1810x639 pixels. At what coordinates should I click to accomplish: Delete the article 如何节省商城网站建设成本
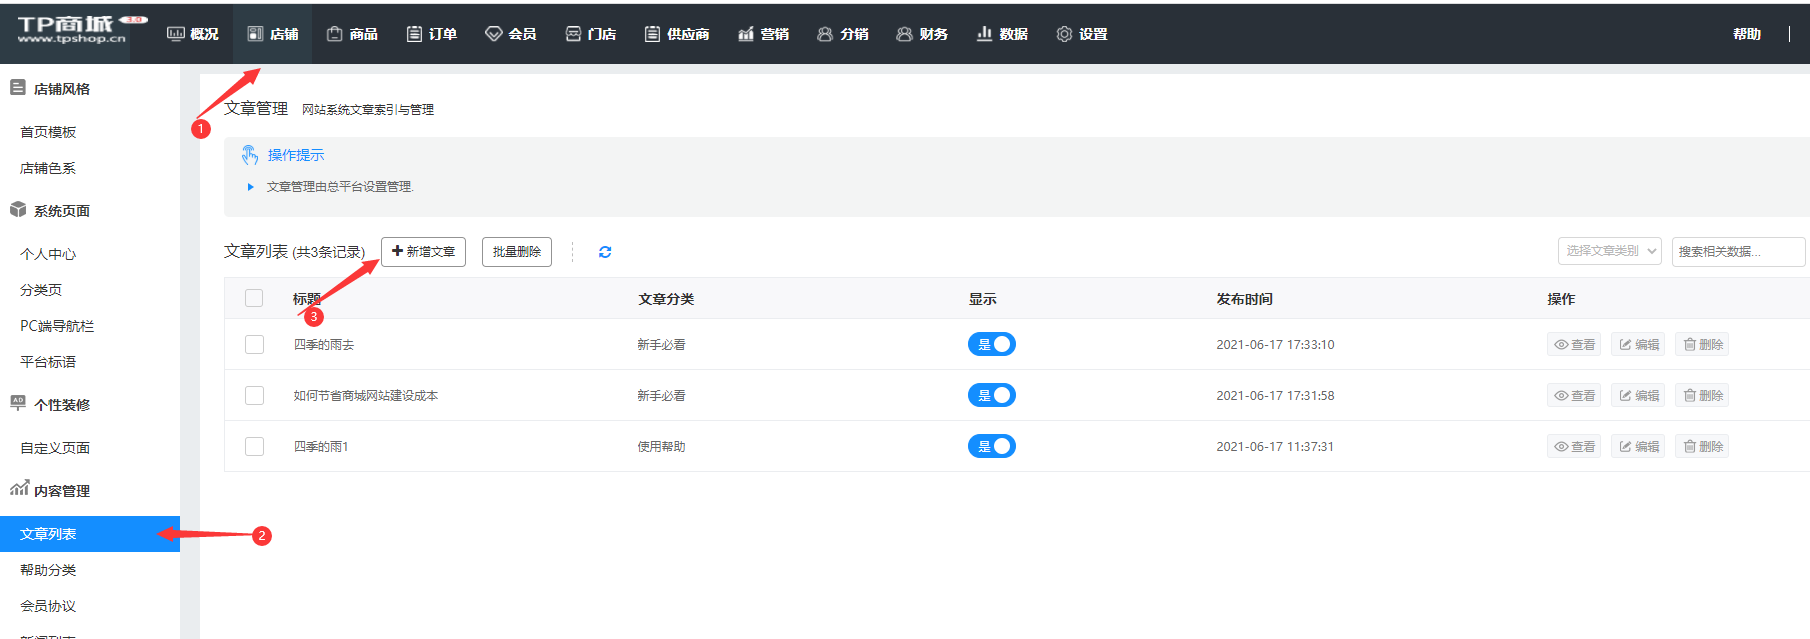(1702, 396)
